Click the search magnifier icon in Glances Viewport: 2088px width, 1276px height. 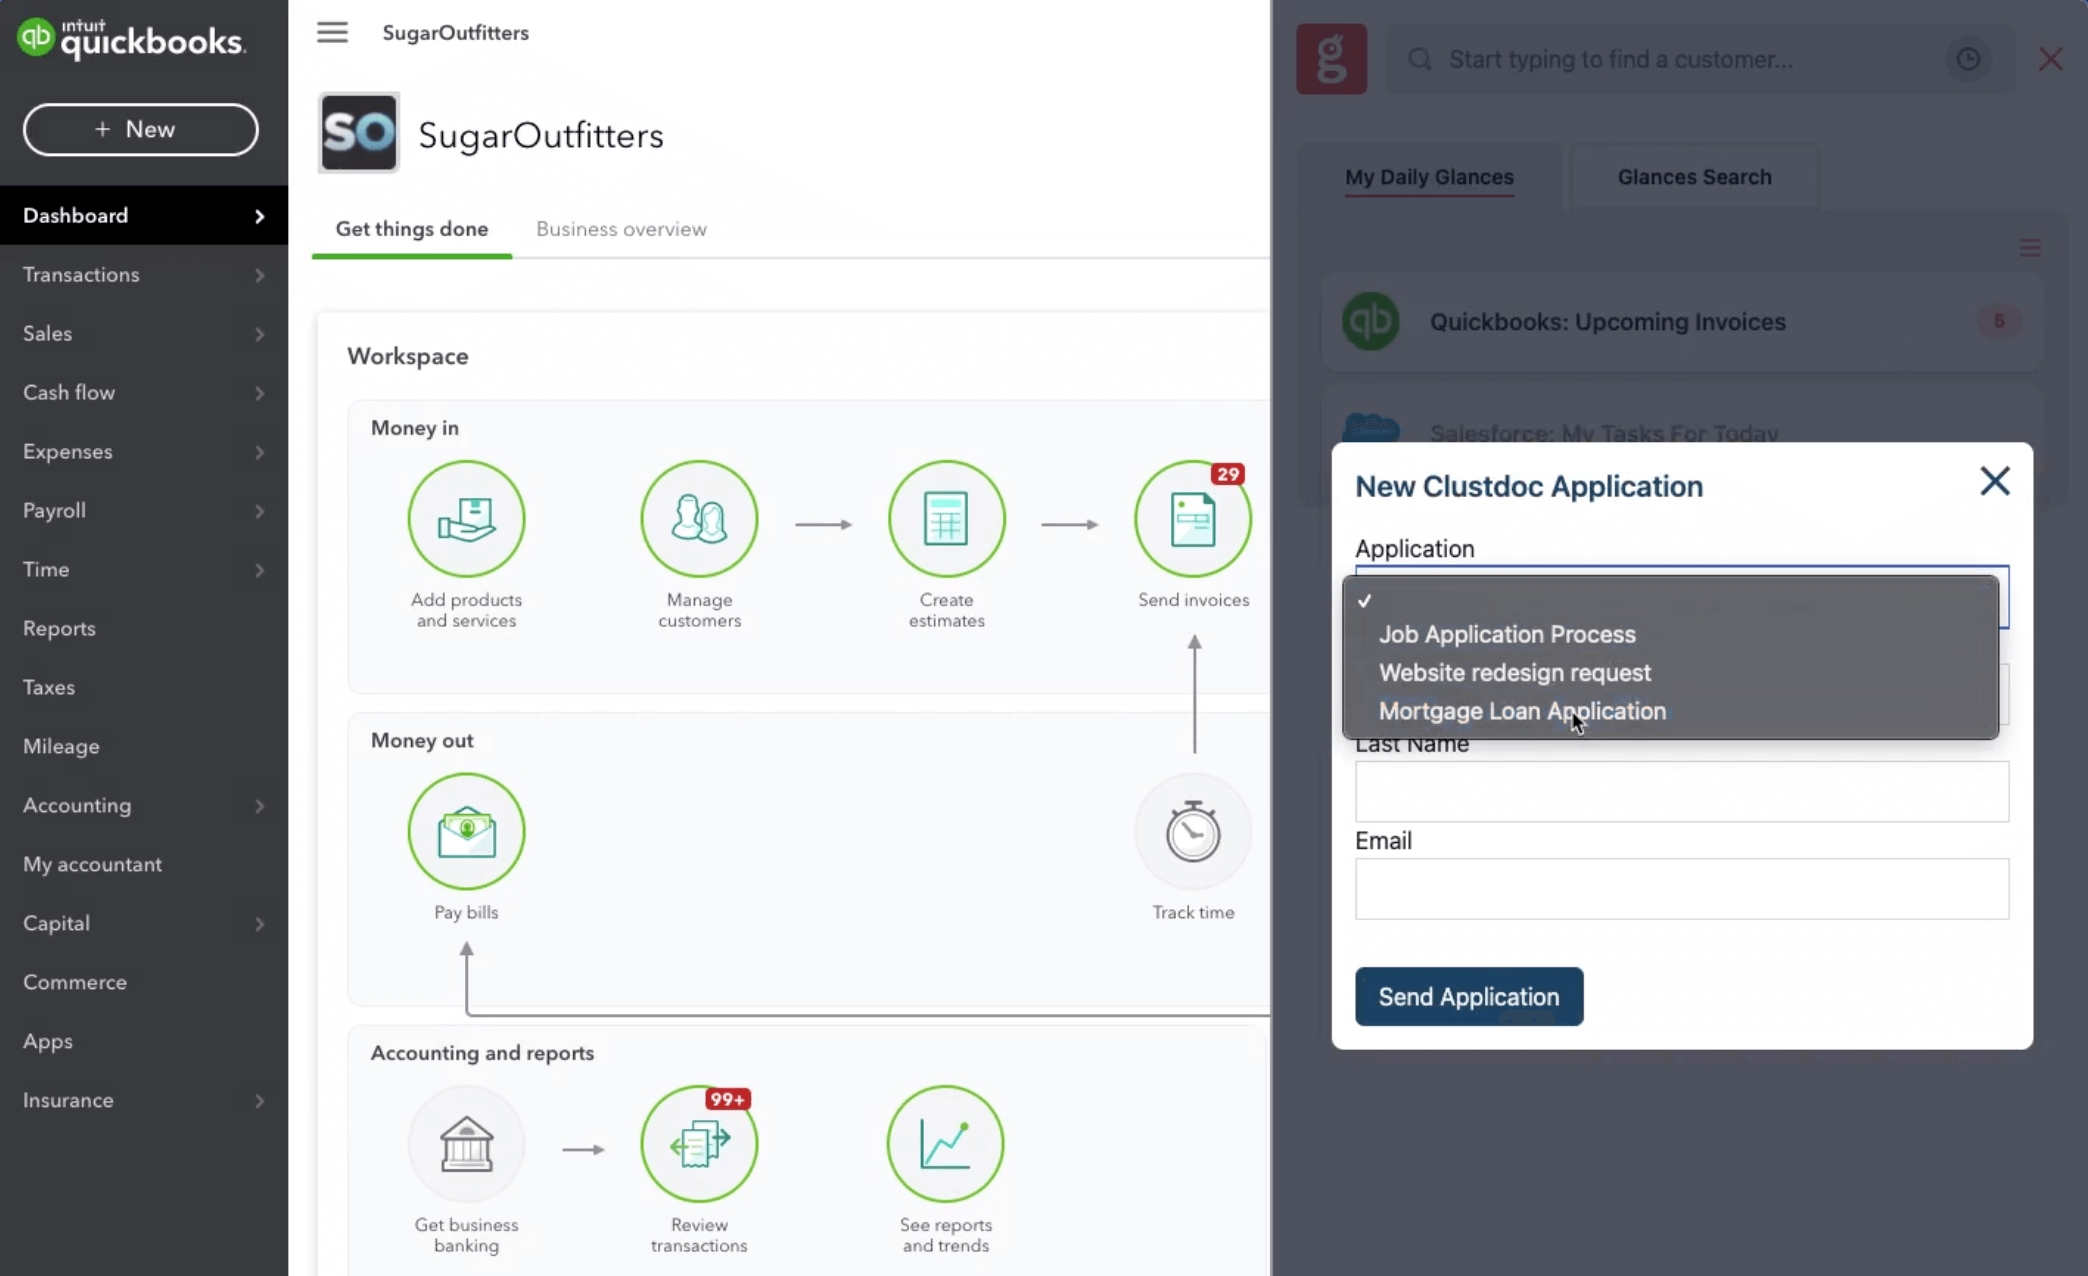coord(1419,59)
